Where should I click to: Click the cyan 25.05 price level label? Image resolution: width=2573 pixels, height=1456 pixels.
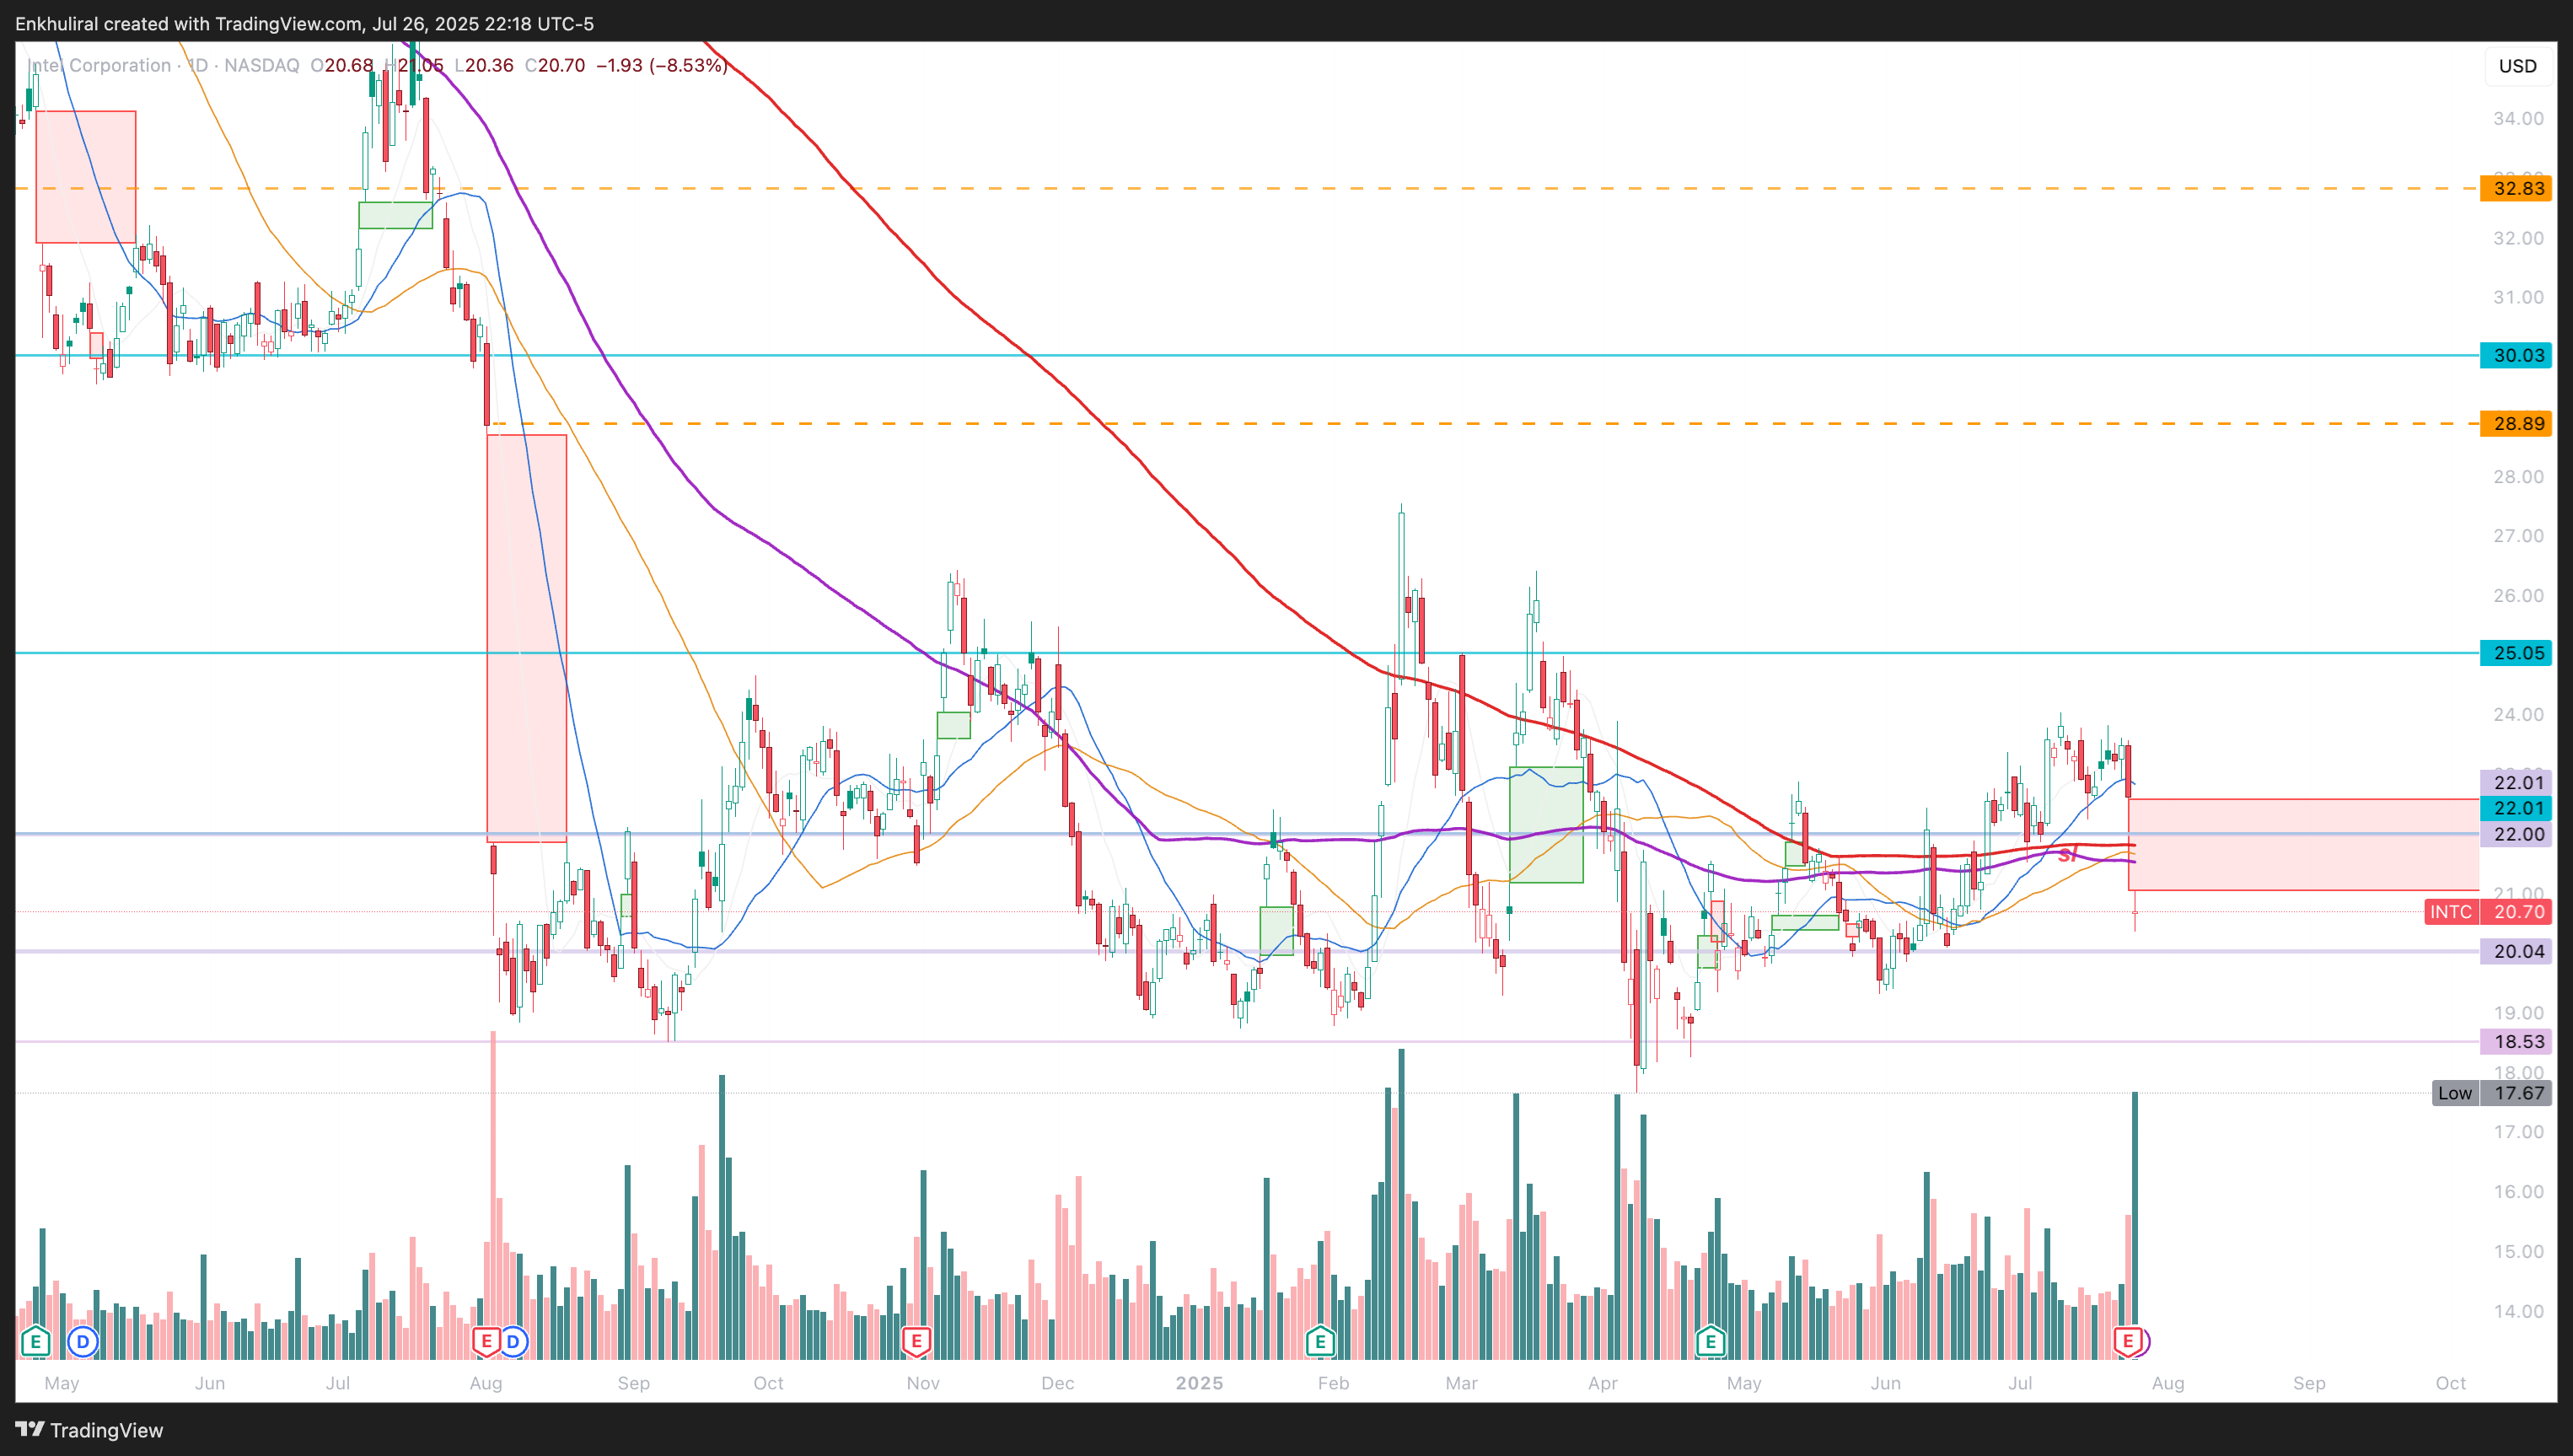point(2516,653)
